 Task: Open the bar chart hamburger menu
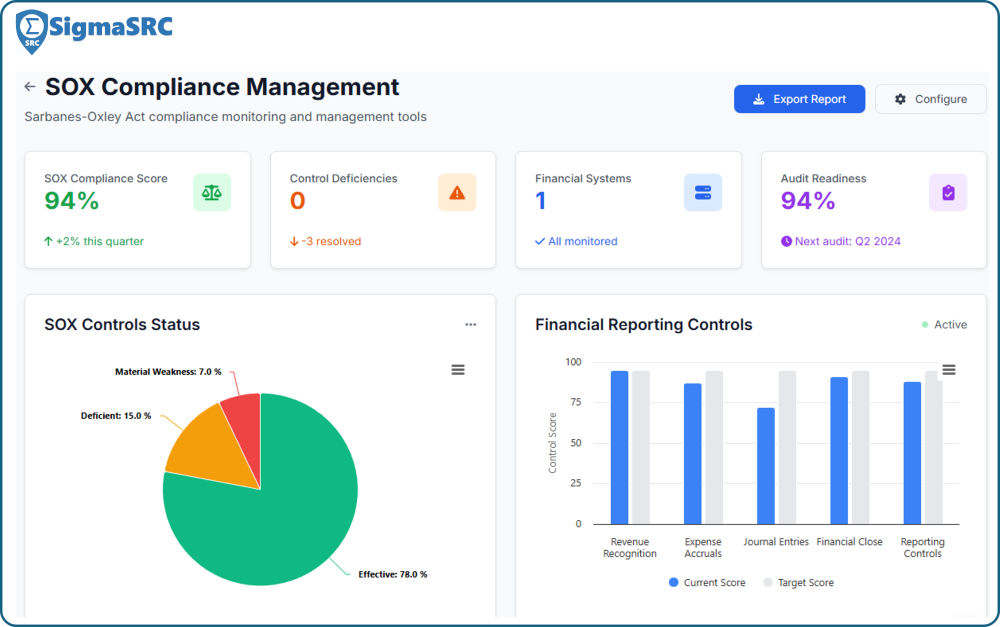tap(949, 370)
